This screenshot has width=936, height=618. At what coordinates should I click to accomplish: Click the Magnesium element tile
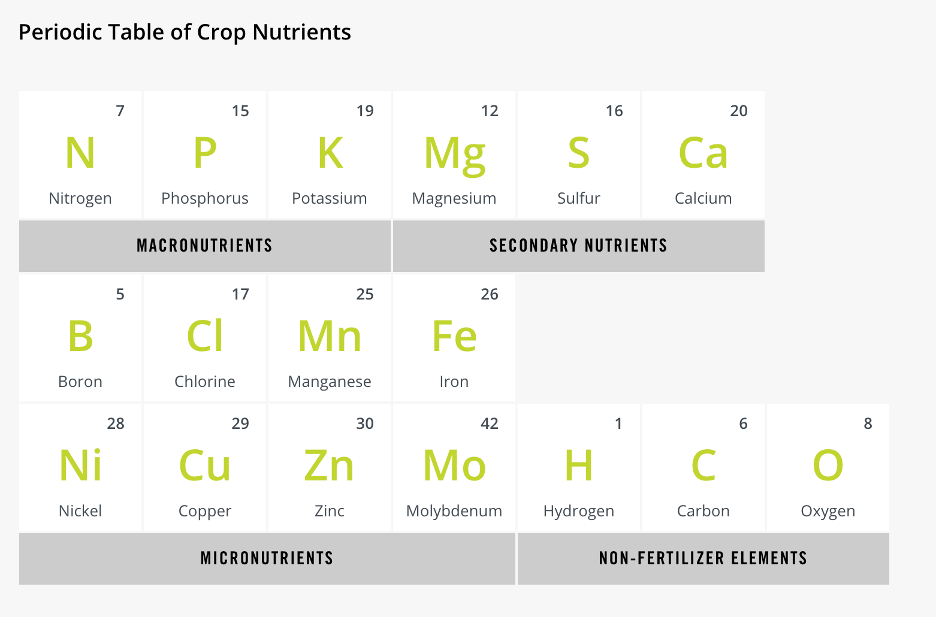[454, 155]
